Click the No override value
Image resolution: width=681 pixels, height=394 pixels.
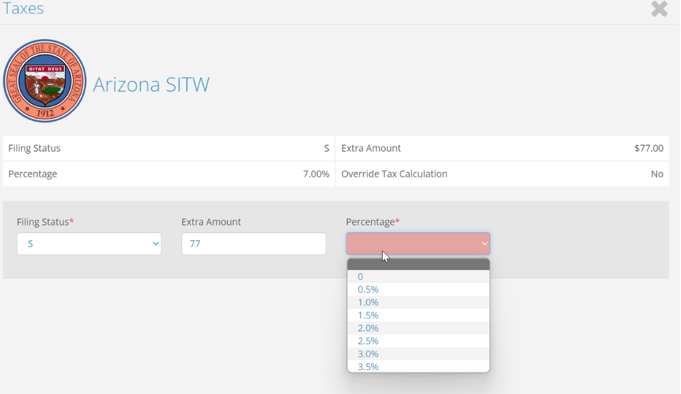(x=657, y=174)
